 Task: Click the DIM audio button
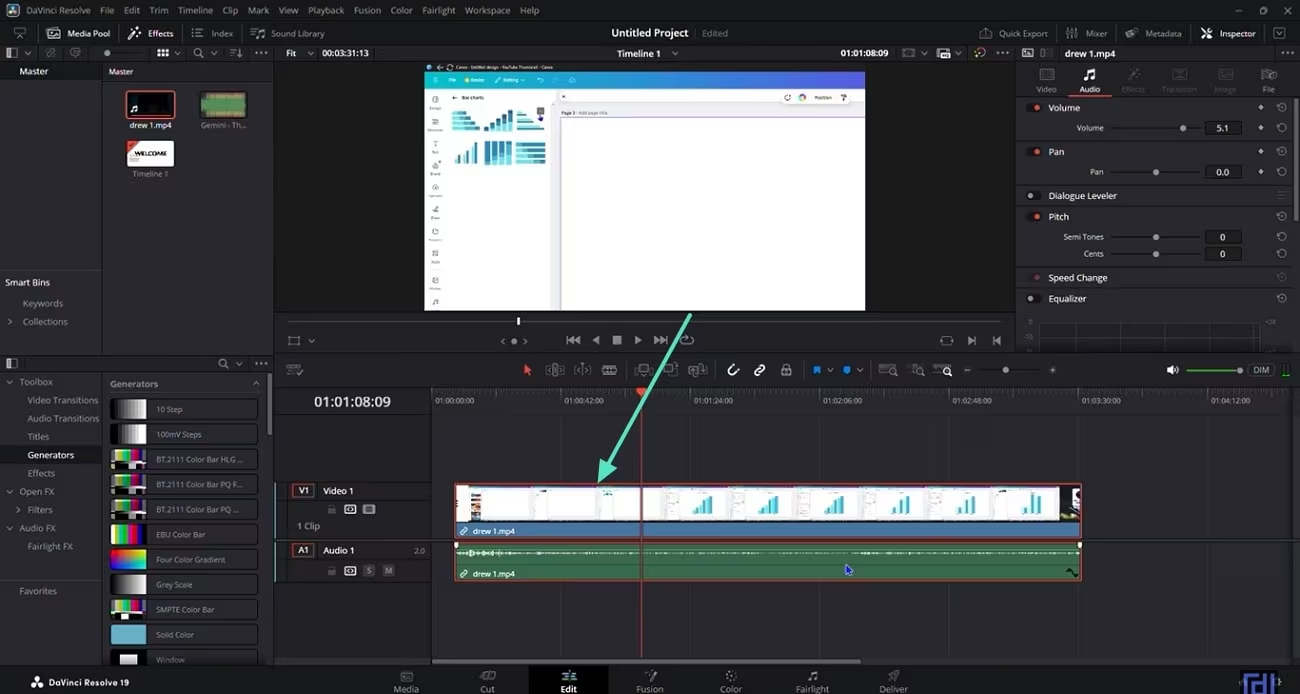click(1261, 370)
